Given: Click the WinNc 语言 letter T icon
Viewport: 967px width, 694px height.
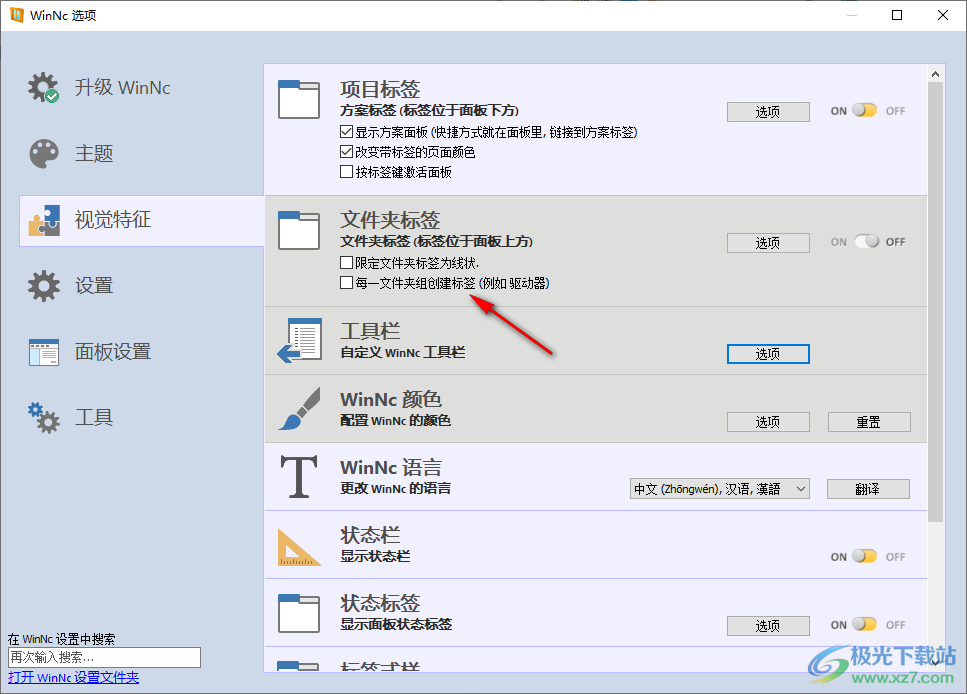Looking at the screenshot, I should [x=299, y=476].
